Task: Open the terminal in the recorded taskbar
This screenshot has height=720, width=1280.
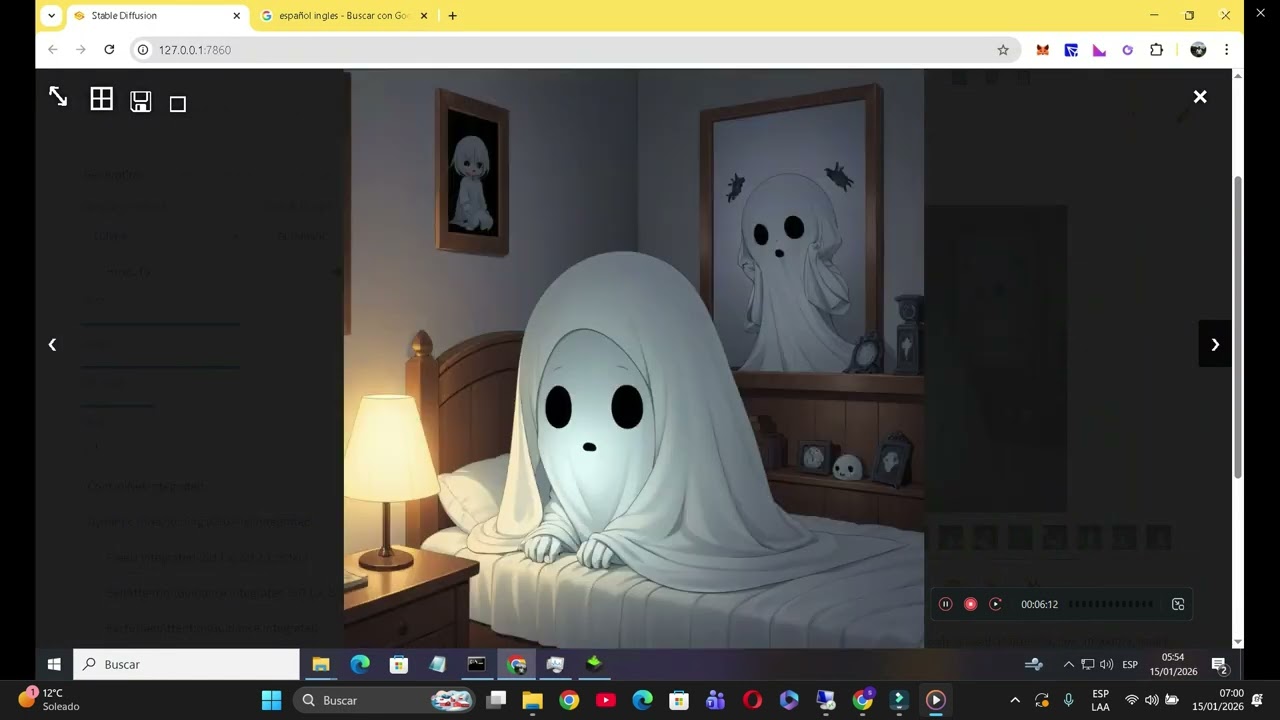Action: (477, 664)
